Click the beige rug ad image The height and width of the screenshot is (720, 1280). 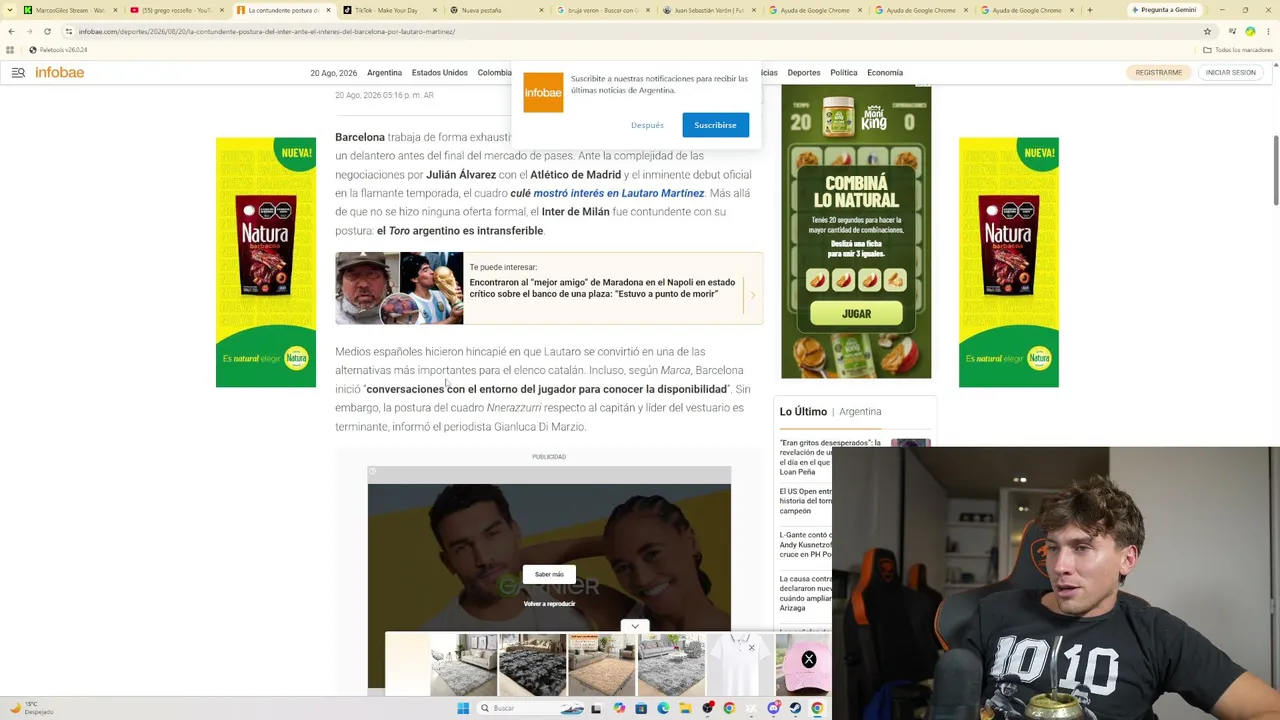coord(602,665)
